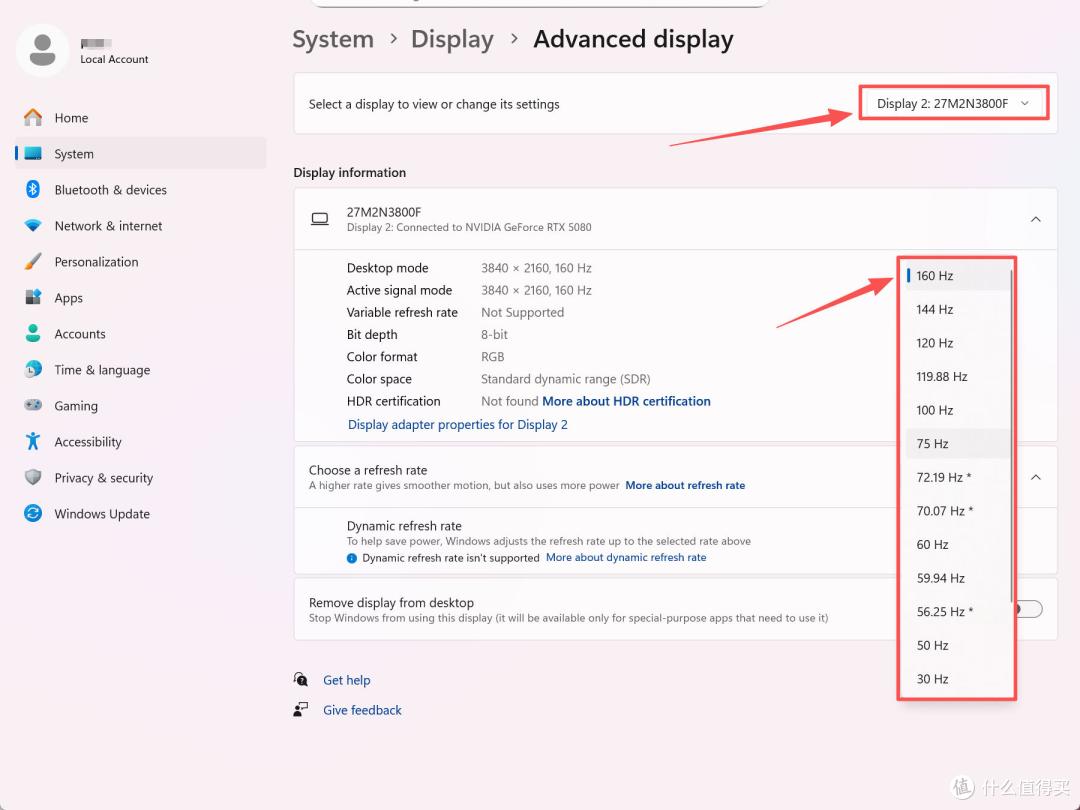Click the Gaming controller icon
The image size is (1080, 810).
pyautogui.click(x=32, y=406)
